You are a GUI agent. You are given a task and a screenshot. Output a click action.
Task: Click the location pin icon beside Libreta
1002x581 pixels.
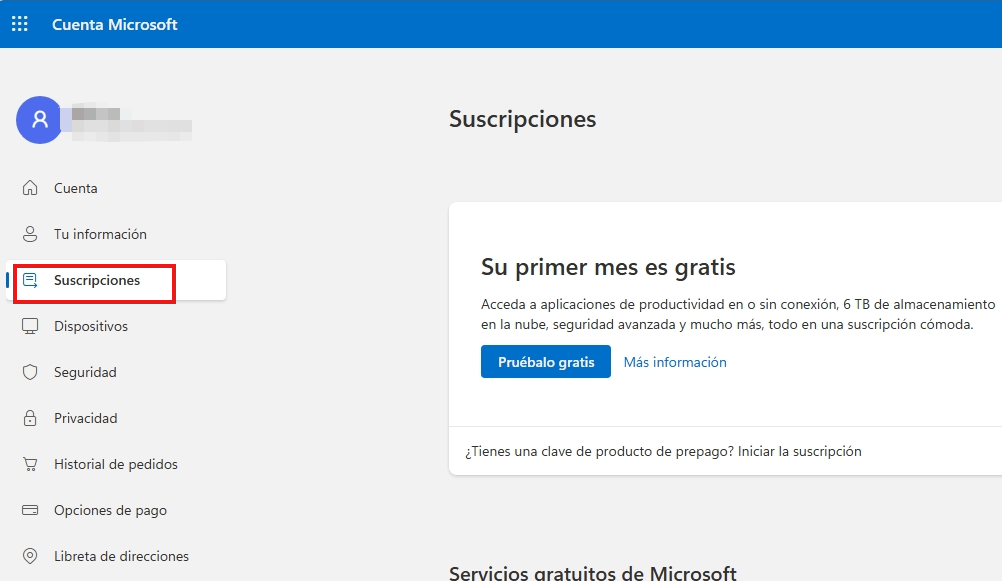30,556
